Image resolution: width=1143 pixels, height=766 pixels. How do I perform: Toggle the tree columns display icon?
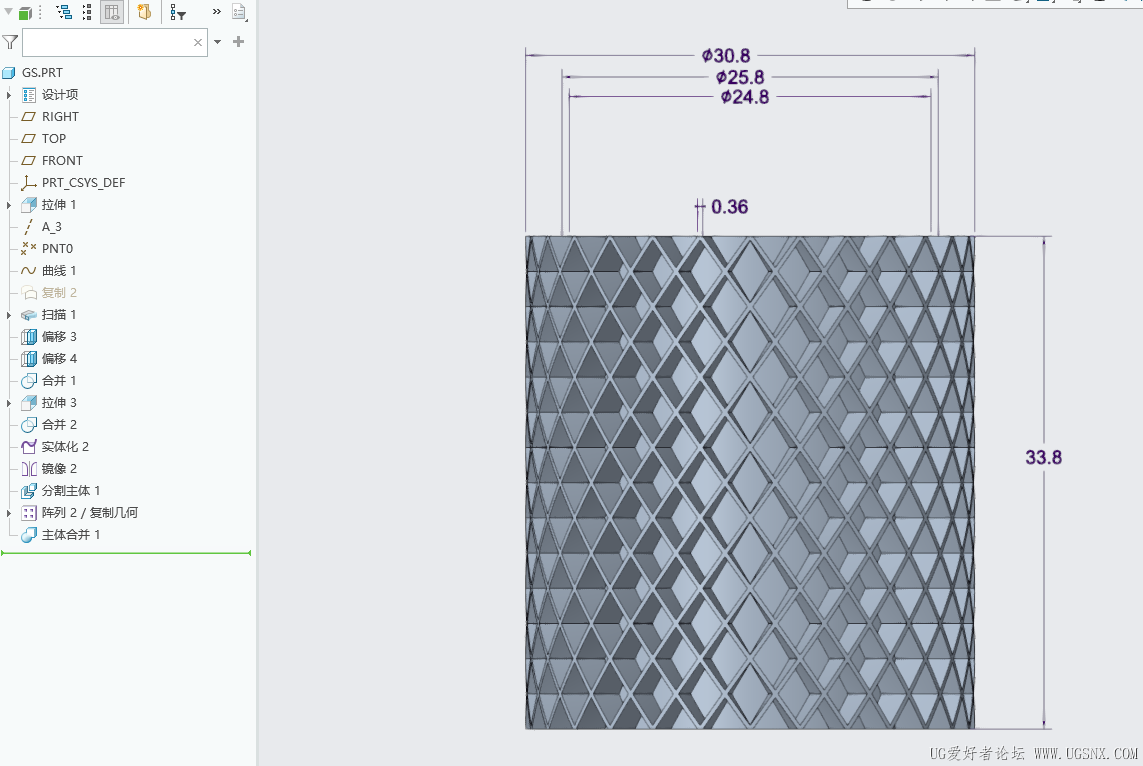pos(112,12)
